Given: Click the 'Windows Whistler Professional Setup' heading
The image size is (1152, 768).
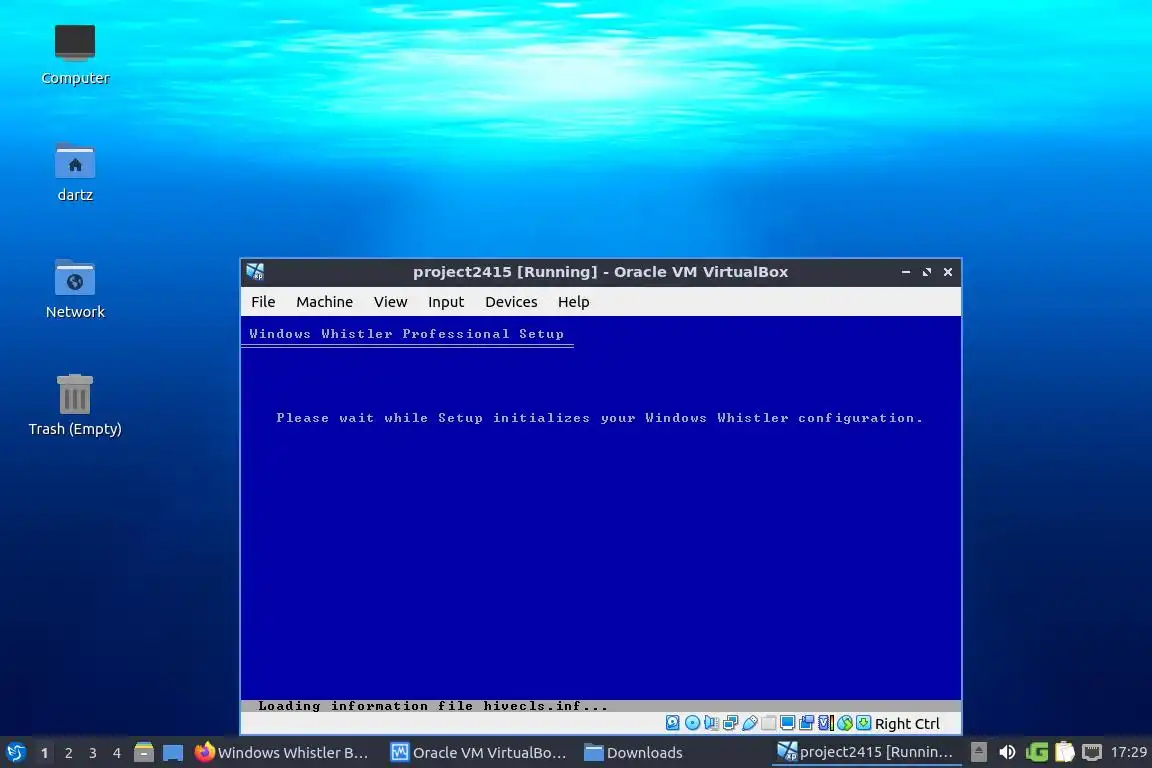Looking at the screenshot, I should tap(406, 334).
